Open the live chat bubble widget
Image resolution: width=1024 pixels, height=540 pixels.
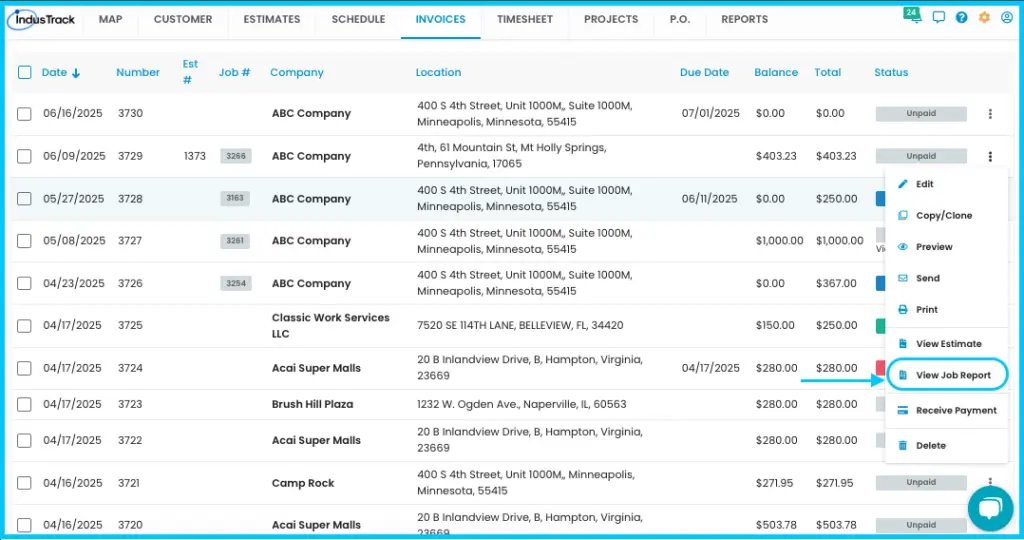[991, 508]
